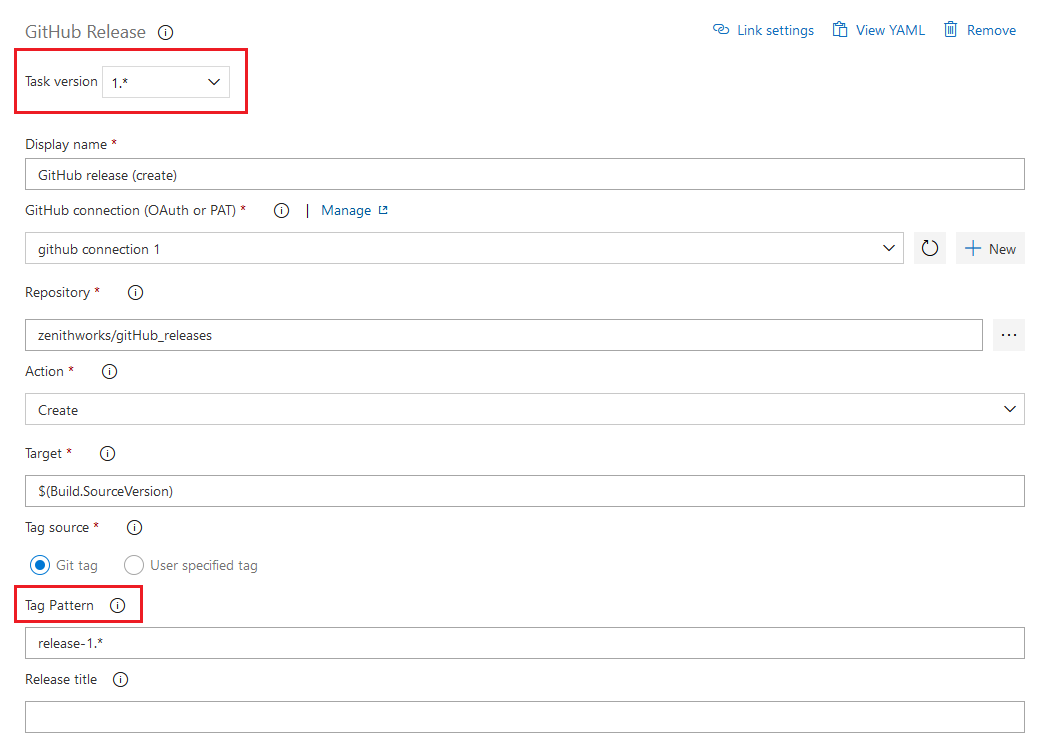Open the Action dropdown showing Create
The height and width of the screenshot is (746, 1050).
click(1010, 409)
